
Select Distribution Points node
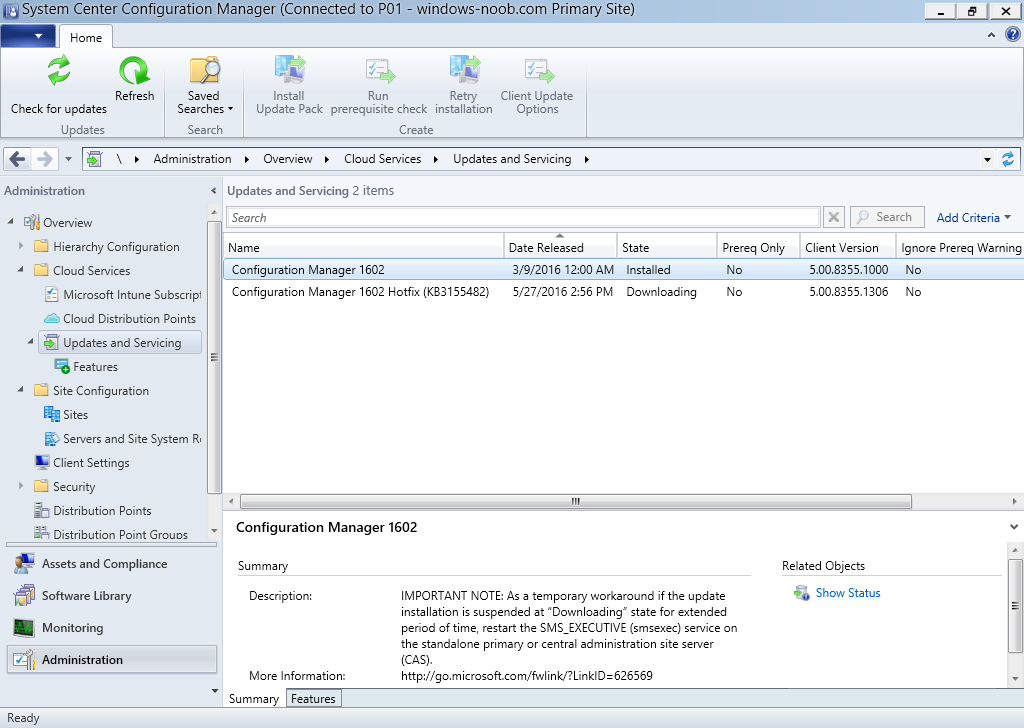click(93, 511)
